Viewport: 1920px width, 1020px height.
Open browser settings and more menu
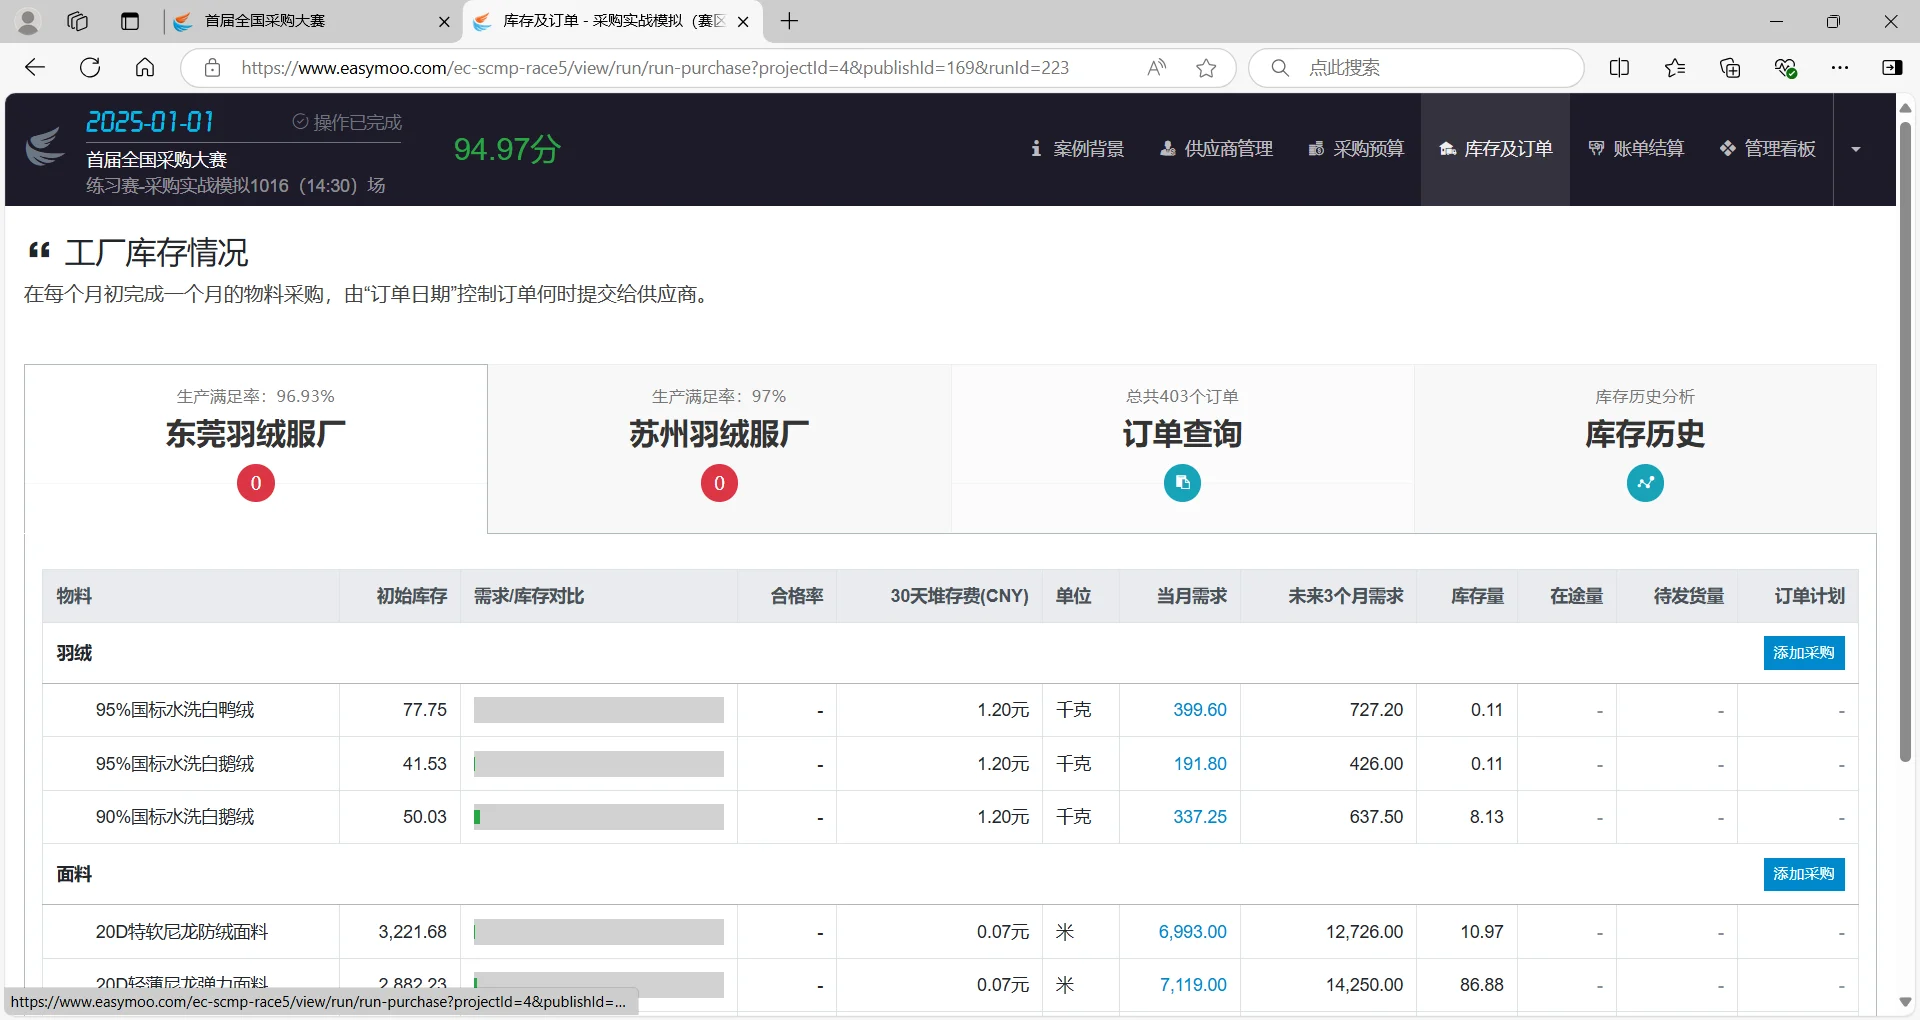coord(1840,68)
